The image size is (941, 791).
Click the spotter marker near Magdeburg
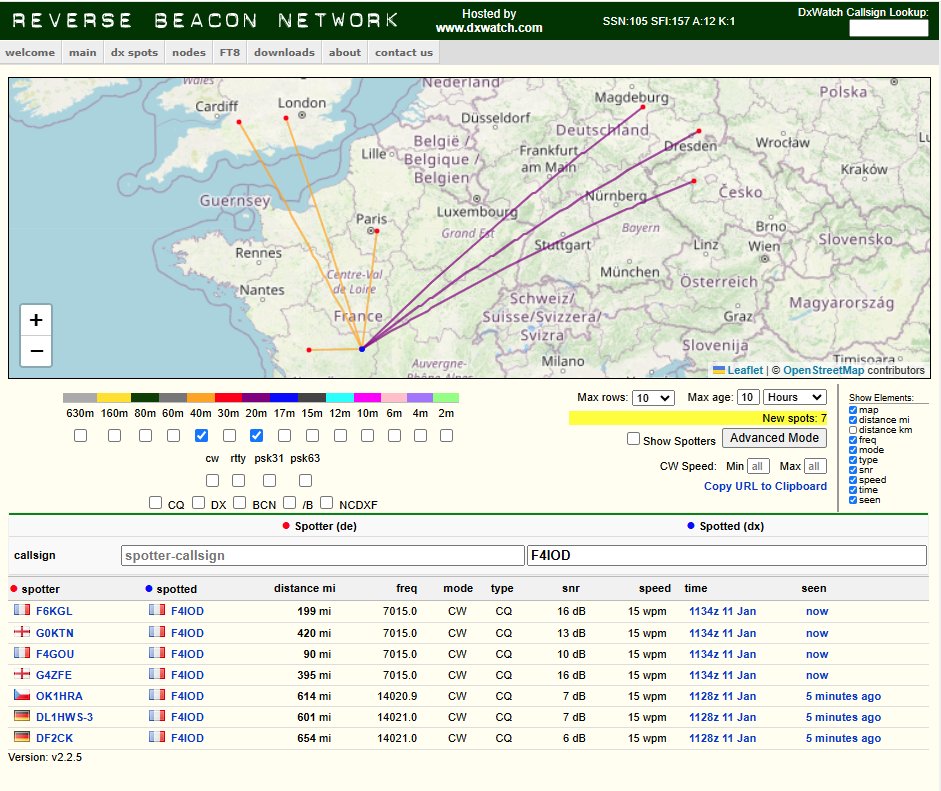[643, 107]
